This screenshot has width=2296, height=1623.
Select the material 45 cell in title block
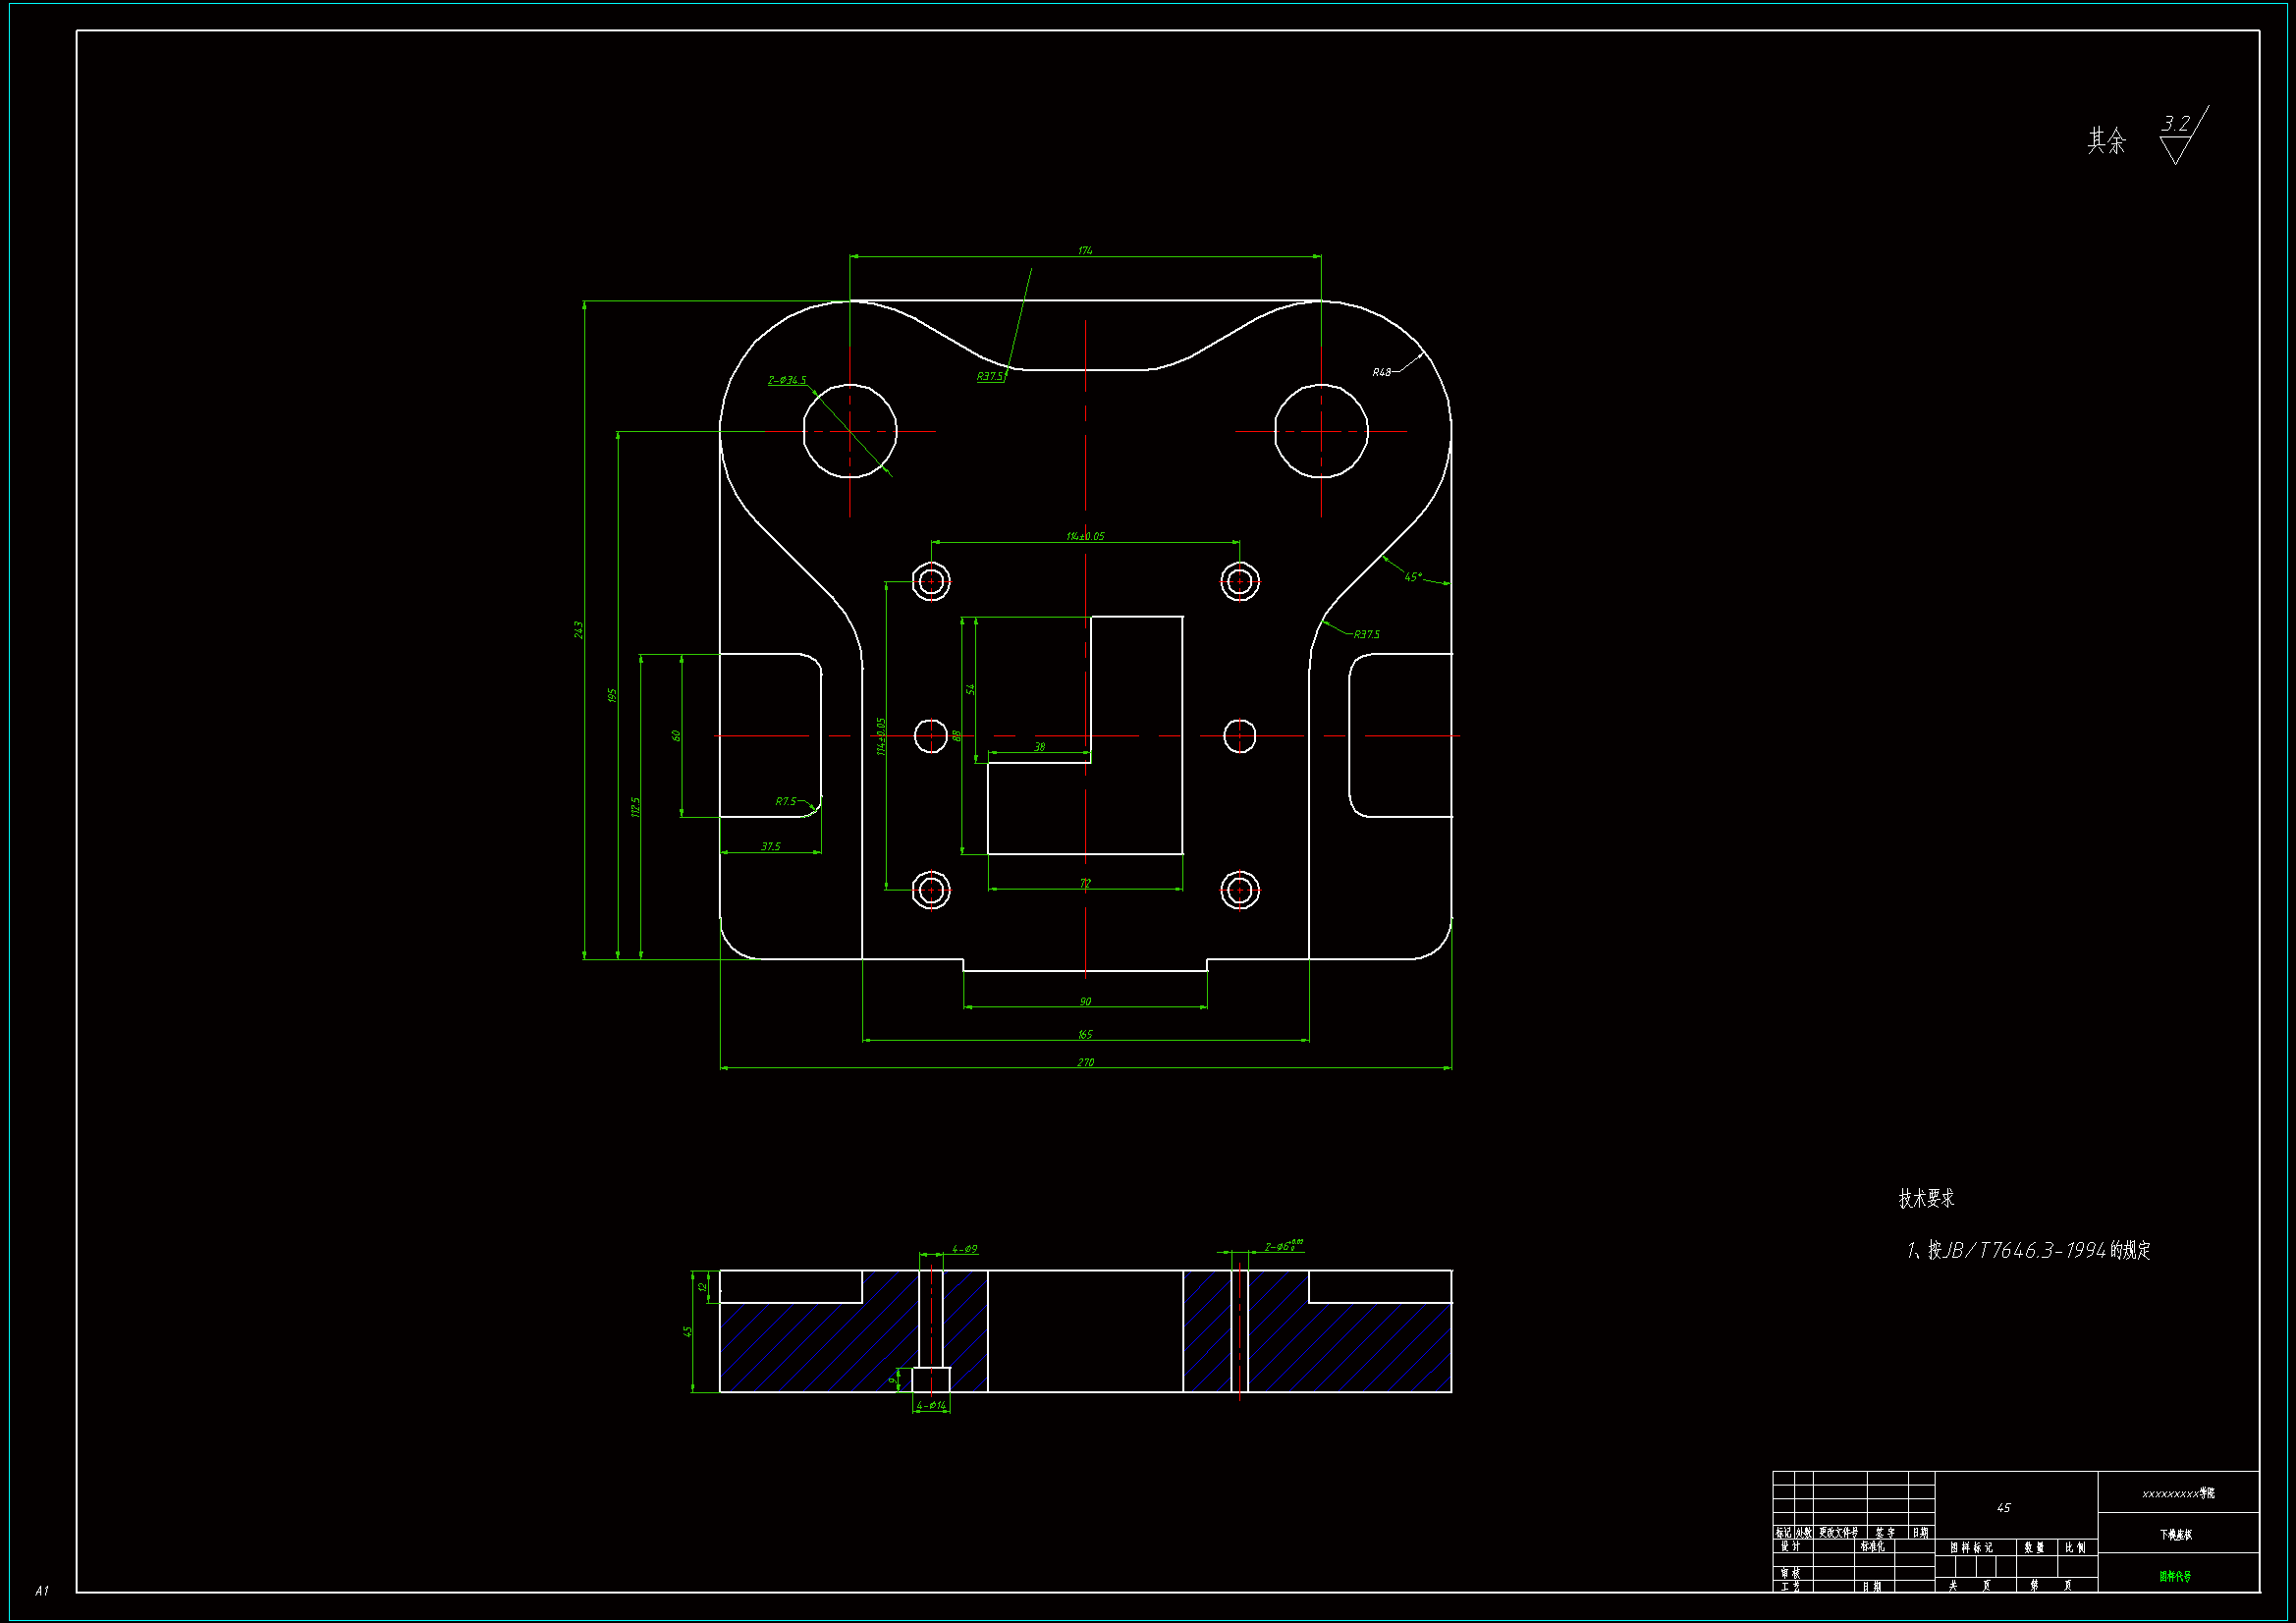coord(2003,1507)
